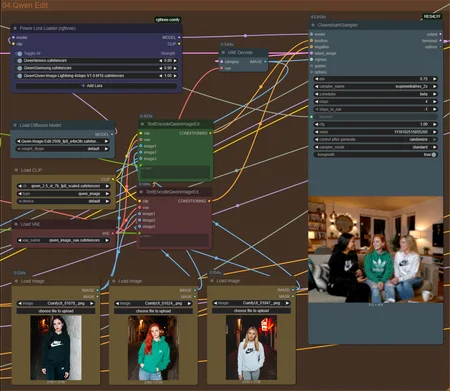The width and height of the screenshot is (450, 391).
Task: Click the 04.Qwen Edit group title
Action: click(x=25, y=5)
